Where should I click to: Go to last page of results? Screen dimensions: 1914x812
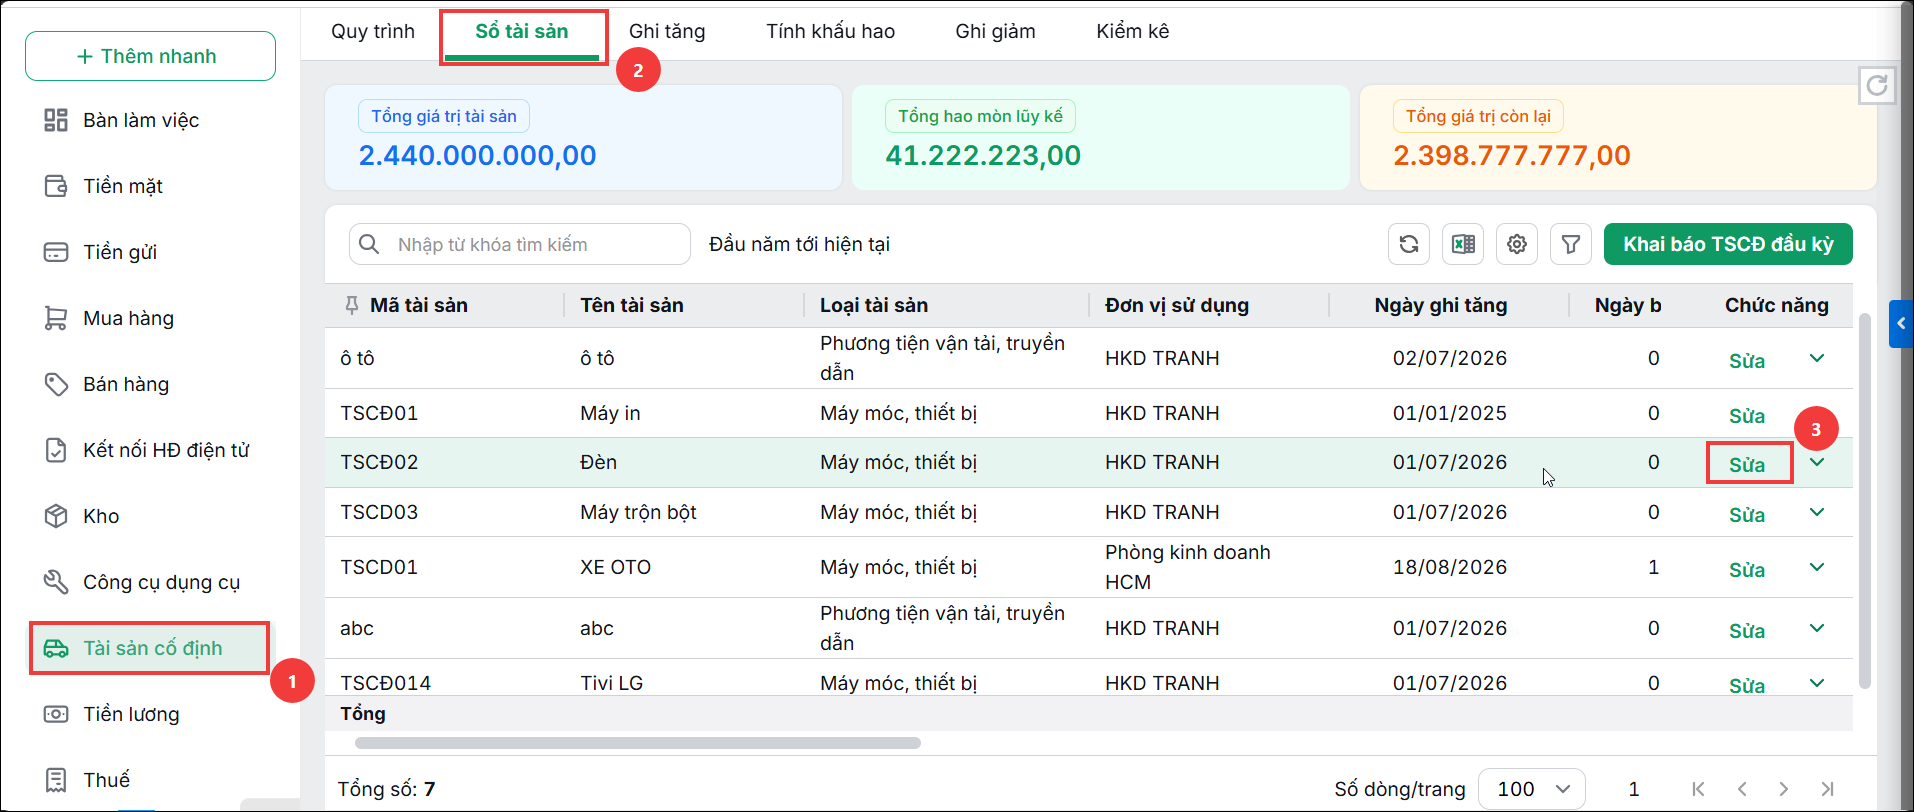1827,789
